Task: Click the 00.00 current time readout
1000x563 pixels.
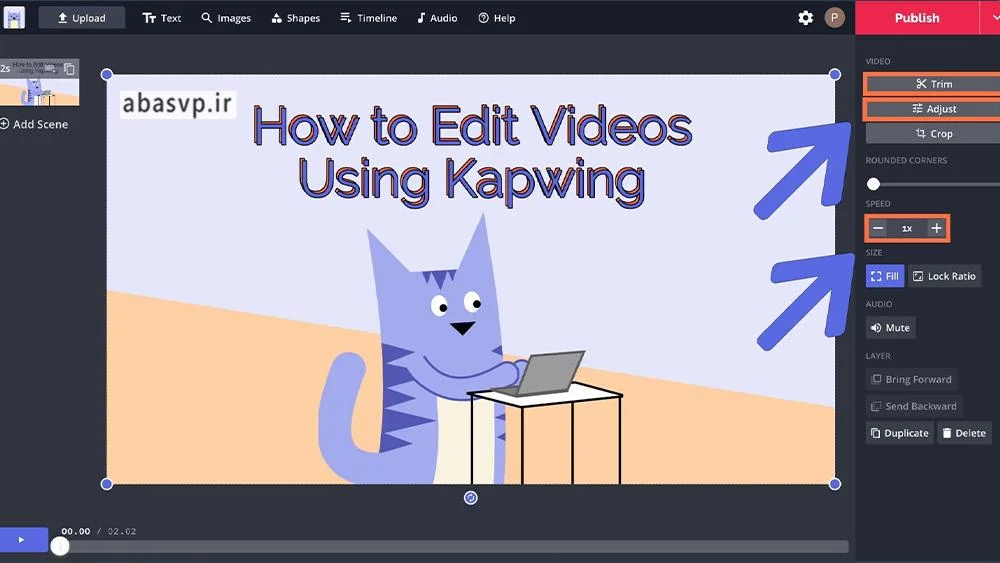Action: click(75, 531)
